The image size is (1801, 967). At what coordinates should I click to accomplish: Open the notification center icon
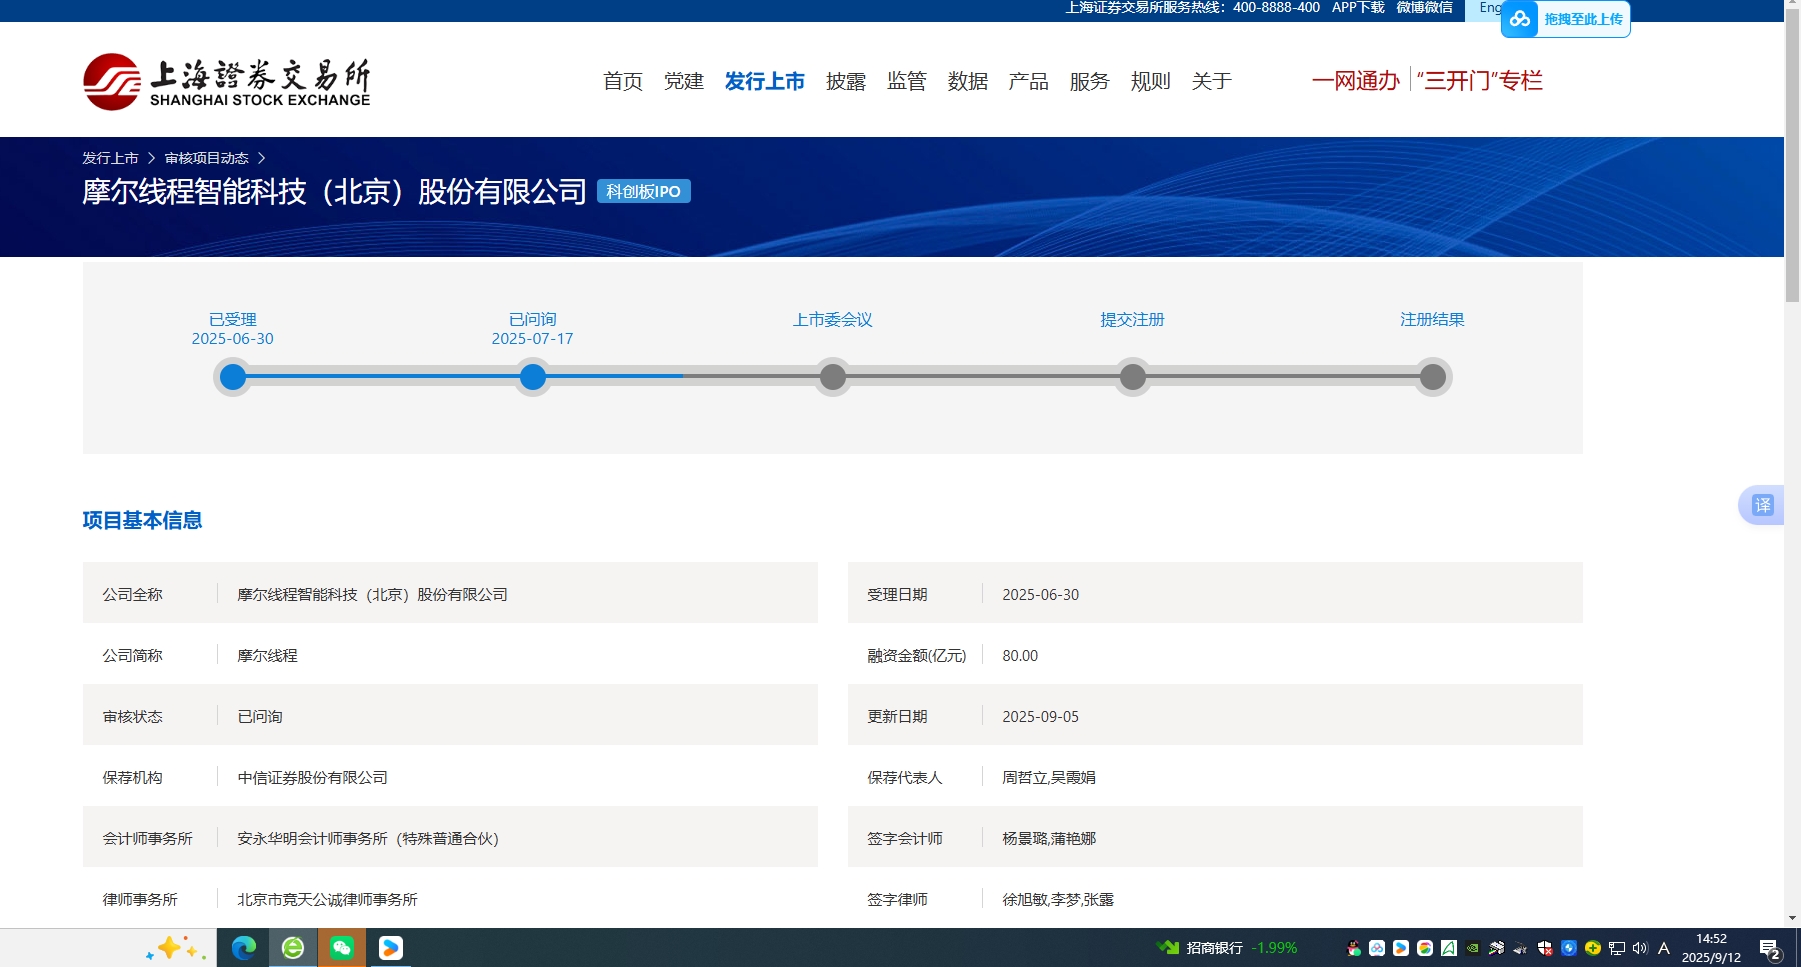pos(1769,948)
